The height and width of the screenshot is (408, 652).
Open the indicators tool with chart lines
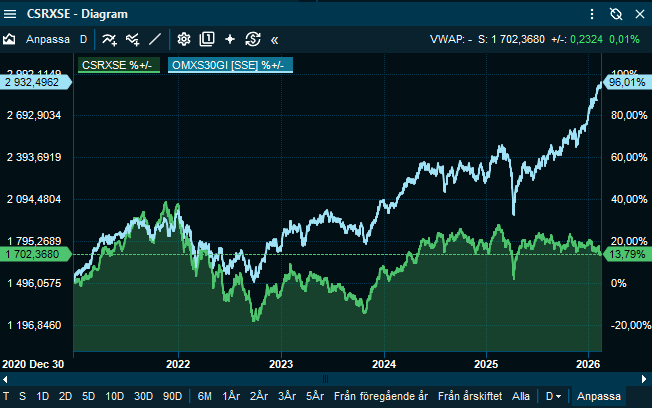(x=109, y=40)
